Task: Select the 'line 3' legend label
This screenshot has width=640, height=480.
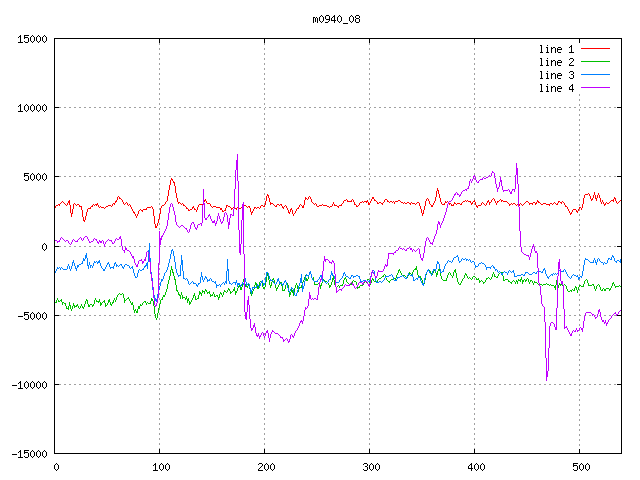Action: (556, 75)
